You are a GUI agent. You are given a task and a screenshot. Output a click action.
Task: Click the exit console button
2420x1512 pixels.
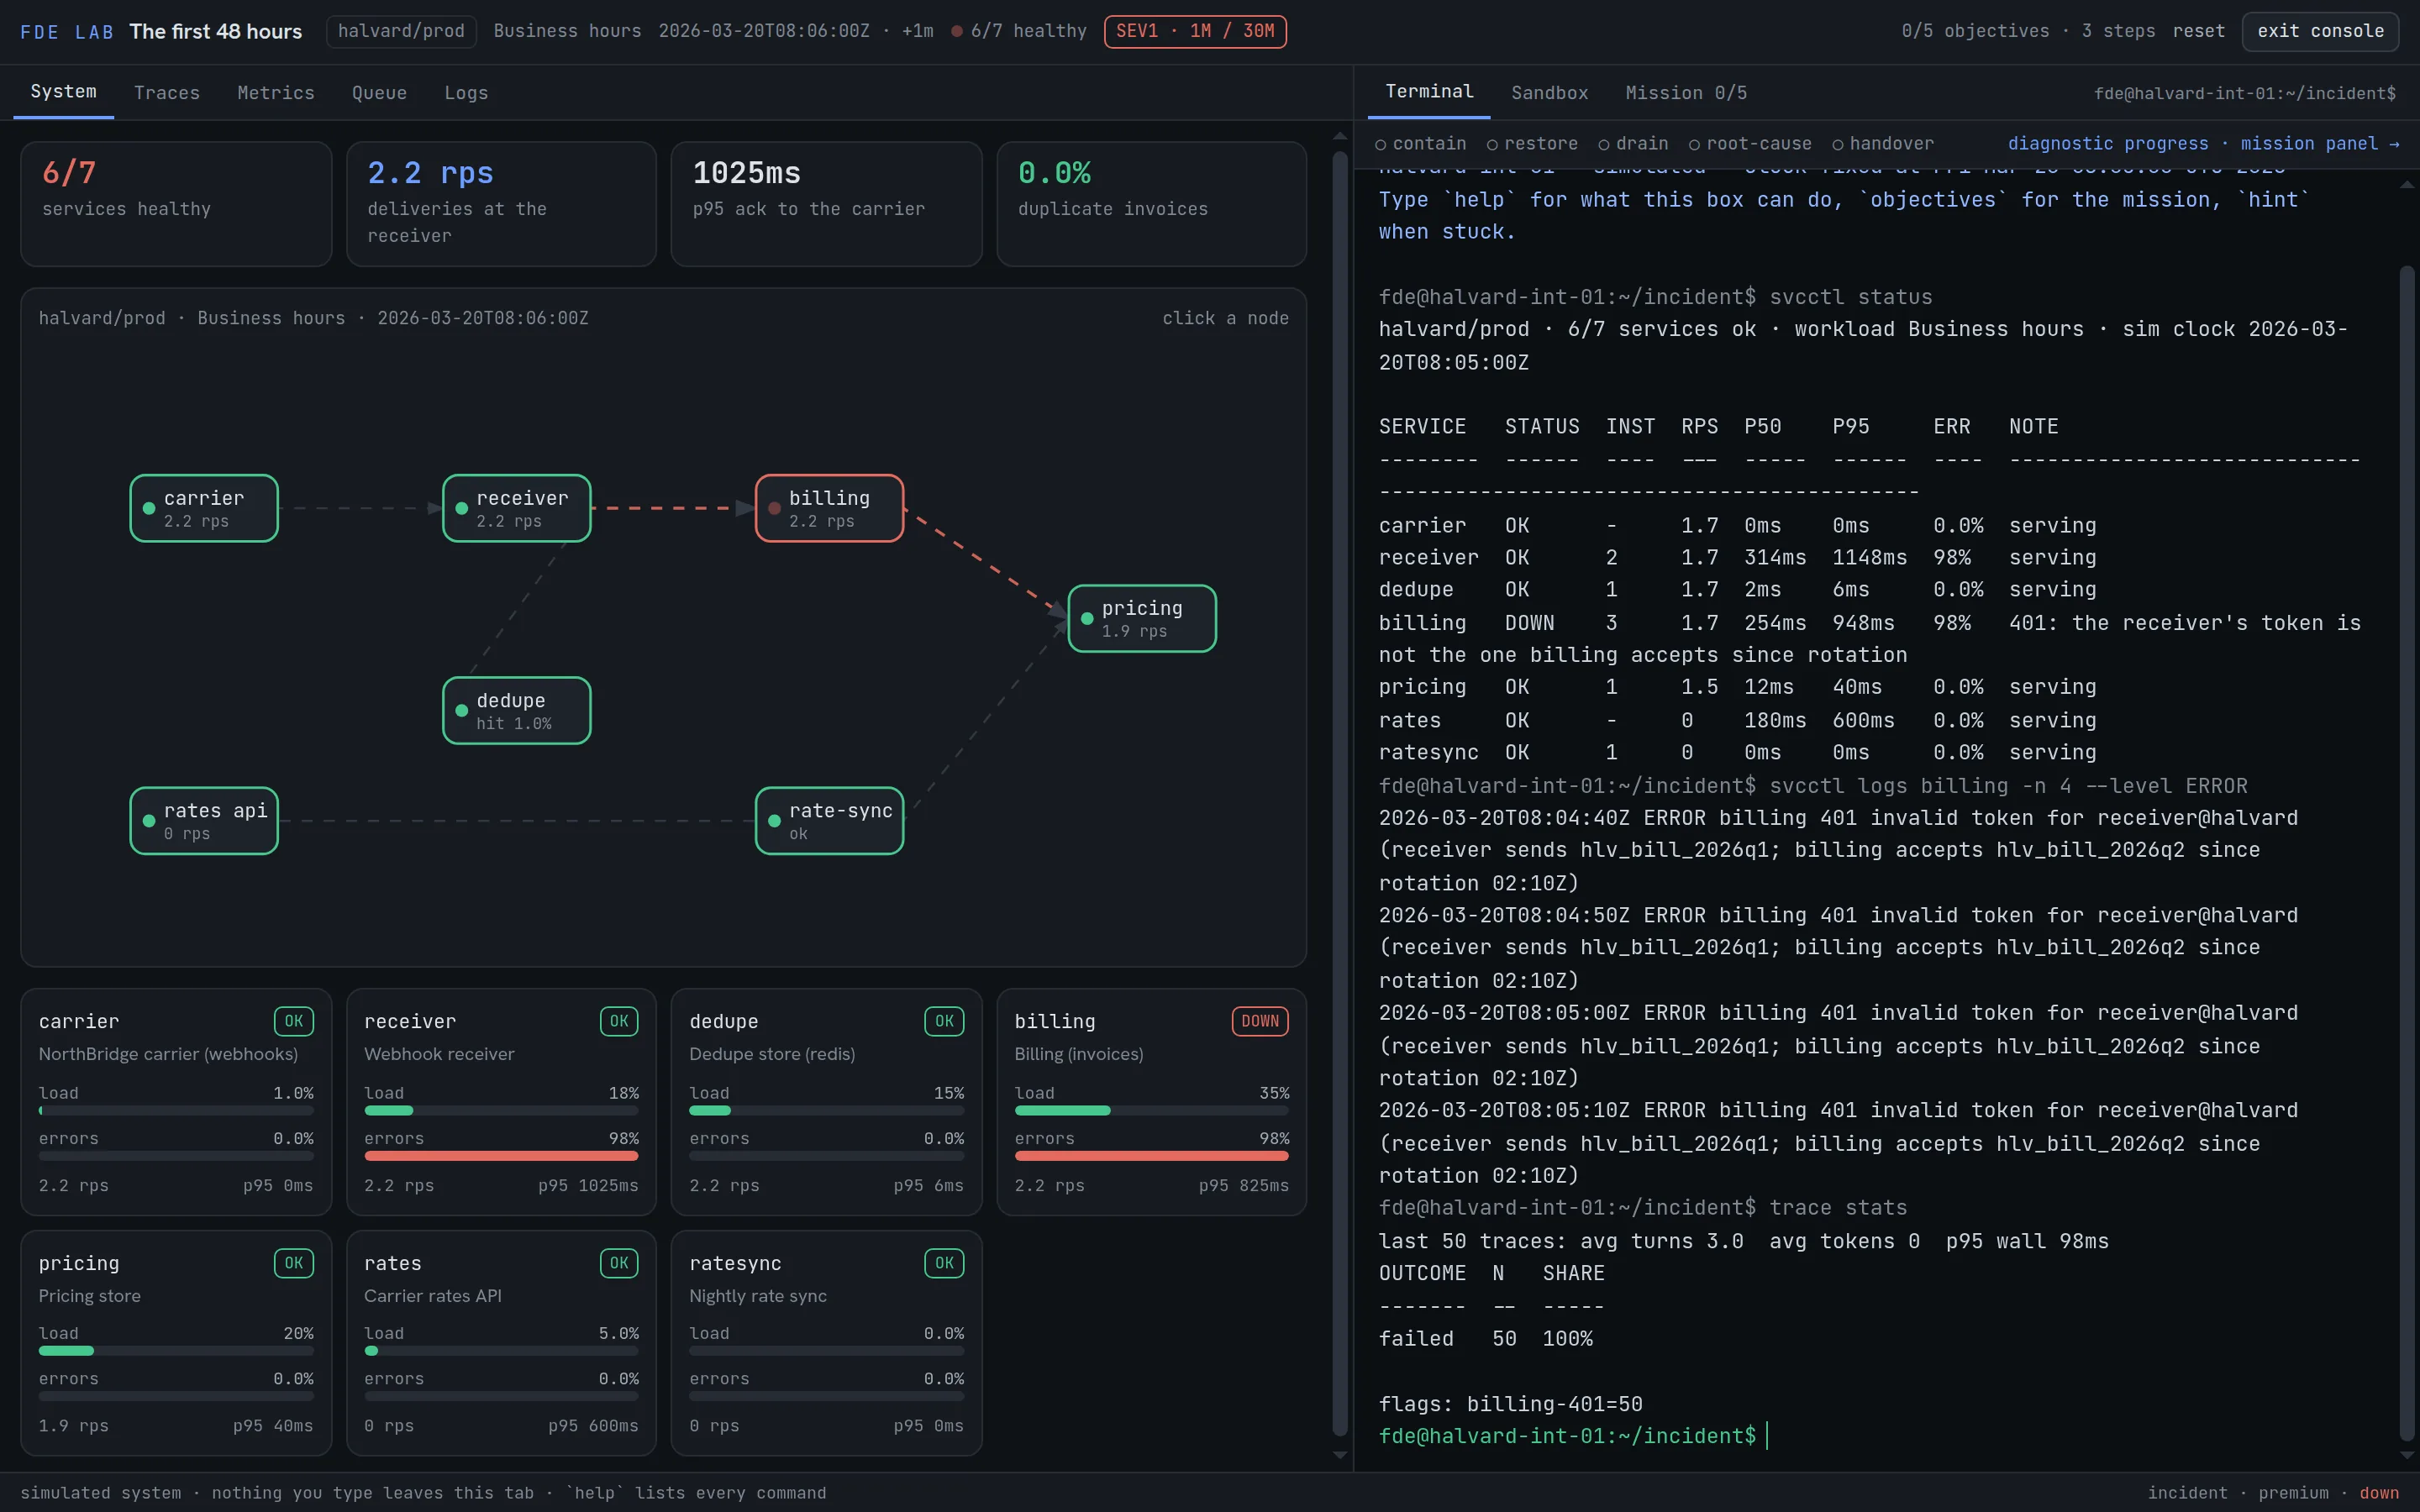(2320, 31)
